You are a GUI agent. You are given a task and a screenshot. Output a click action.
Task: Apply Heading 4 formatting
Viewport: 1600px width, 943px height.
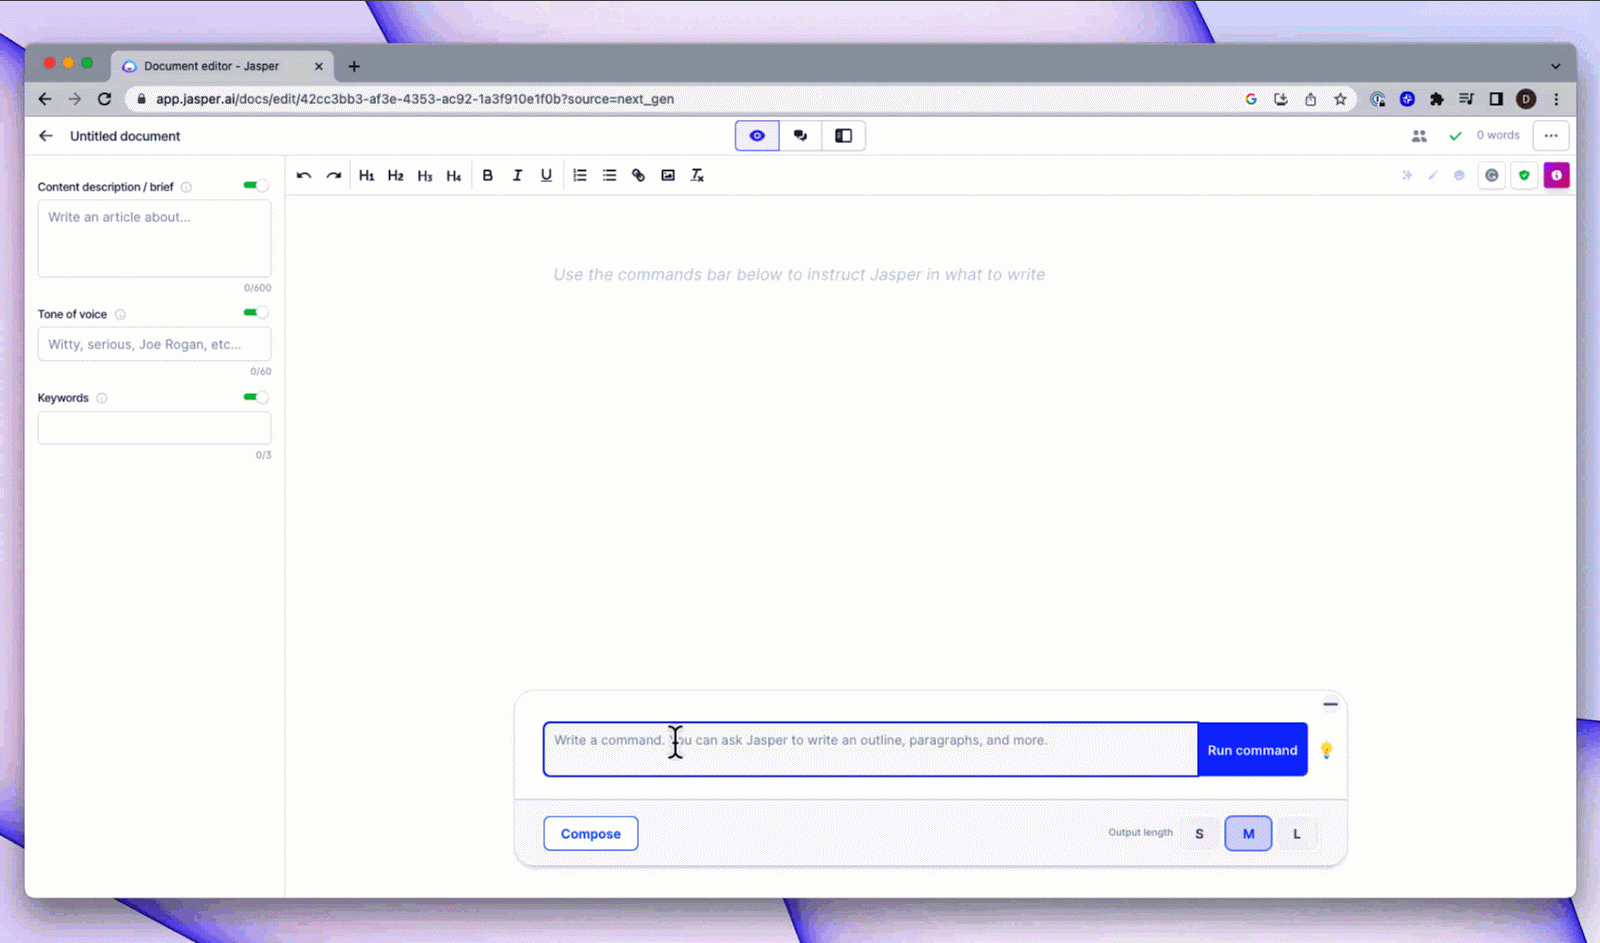[x=454, y=175]
